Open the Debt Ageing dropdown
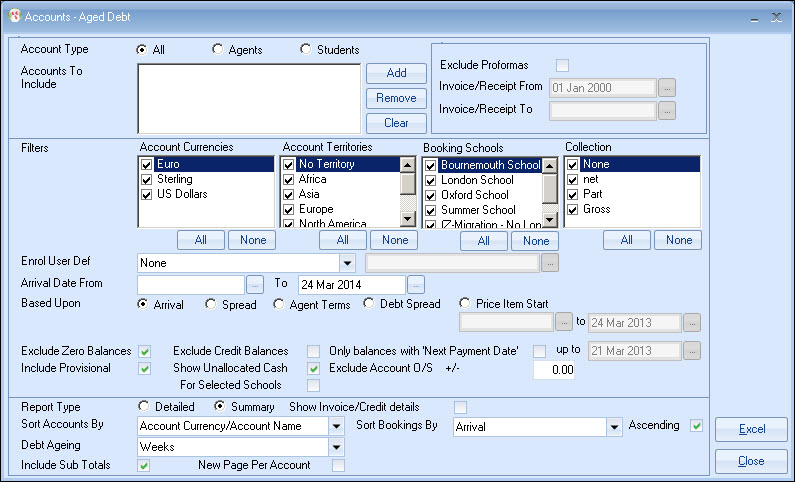The image size is (795, 482). pyautogui.click(x=335, y=447)
